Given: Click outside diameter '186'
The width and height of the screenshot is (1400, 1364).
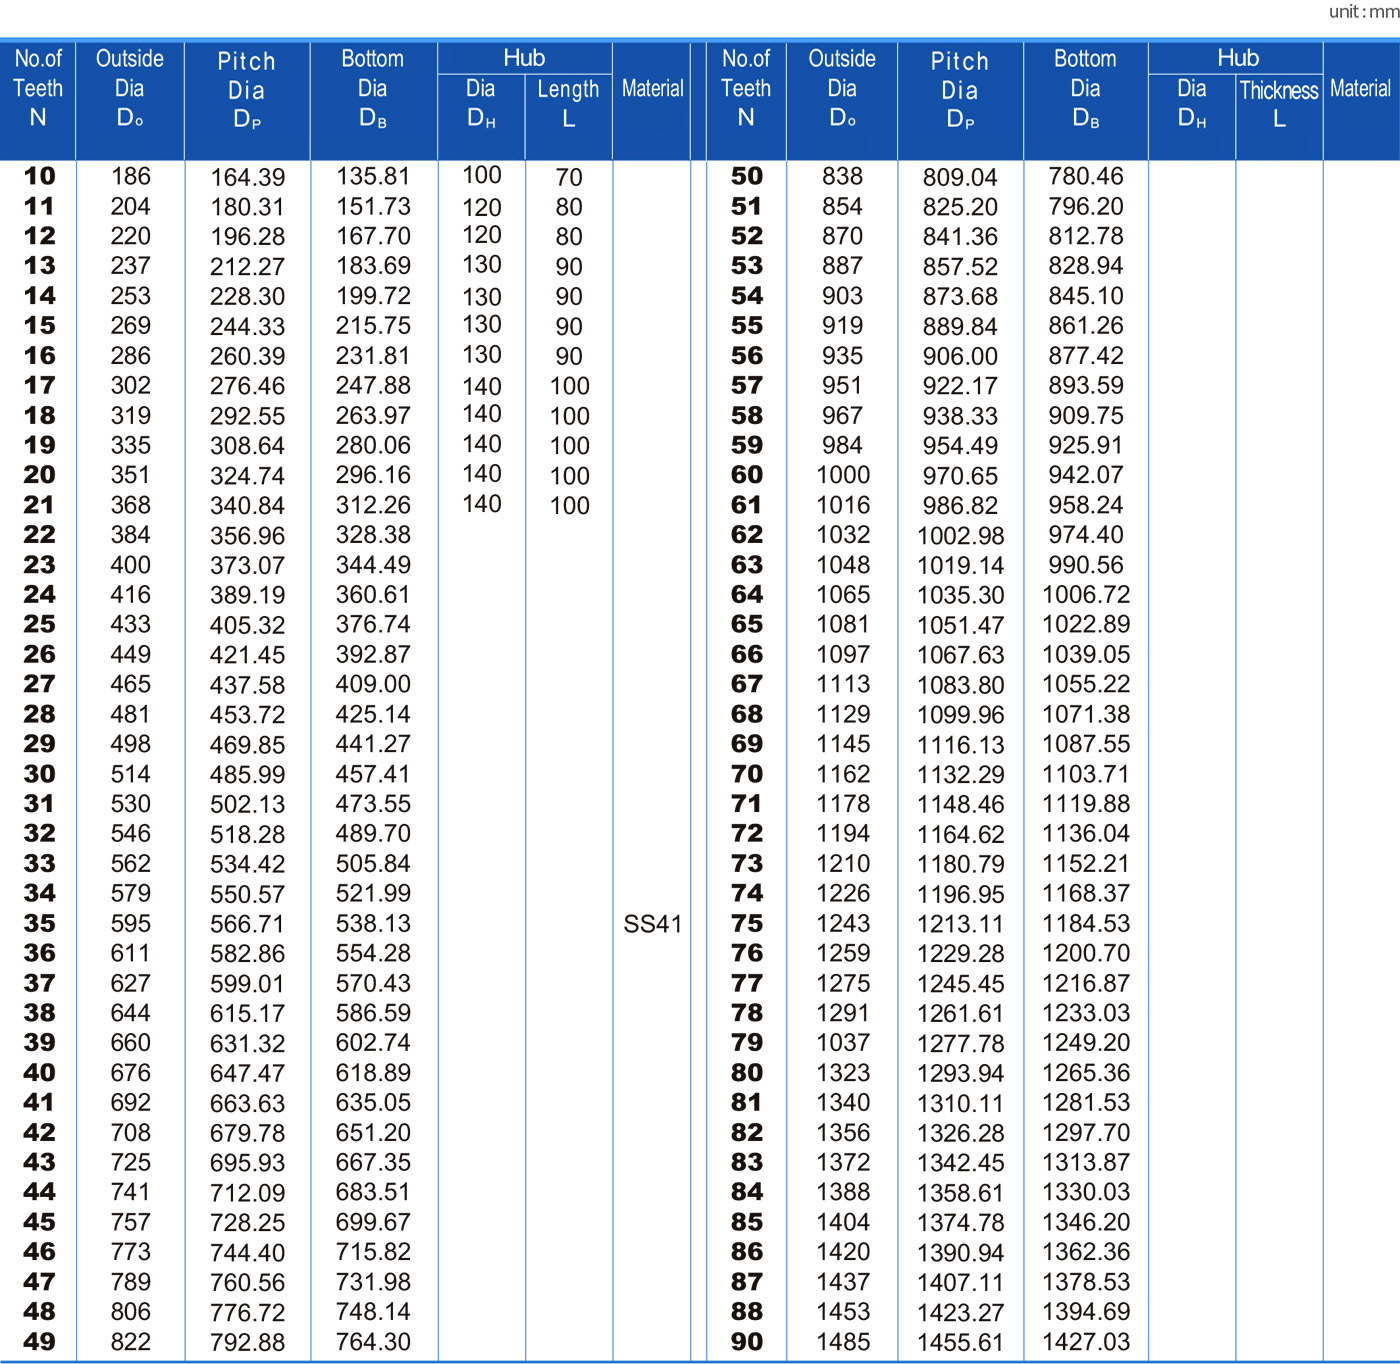Looking at the screenshot, I should point(130,176).
